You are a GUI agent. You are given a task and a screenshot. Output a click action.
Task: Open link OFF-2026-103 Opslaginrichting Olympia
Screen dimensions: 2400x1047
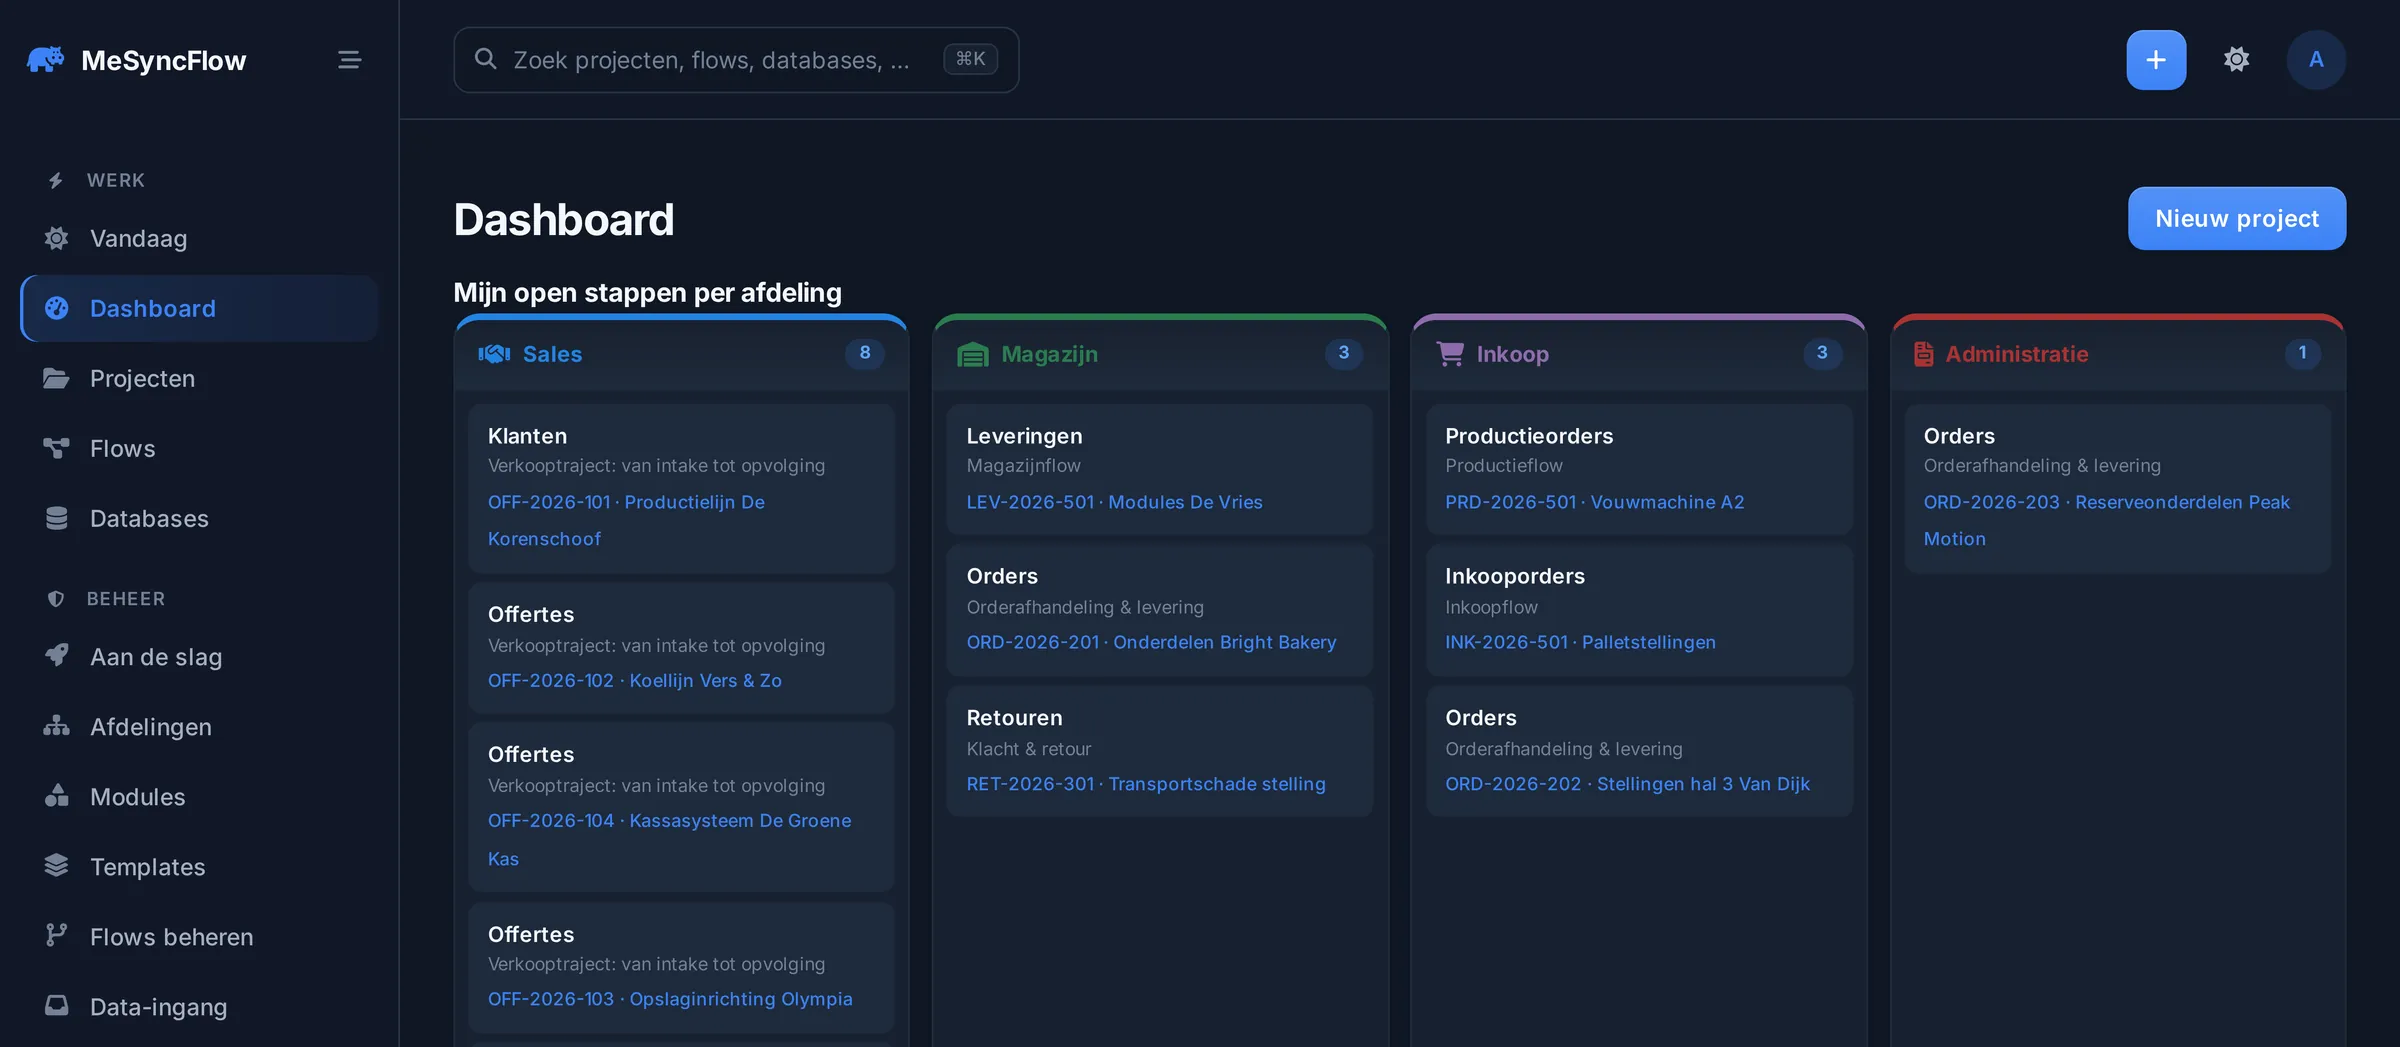coord(670,999)
